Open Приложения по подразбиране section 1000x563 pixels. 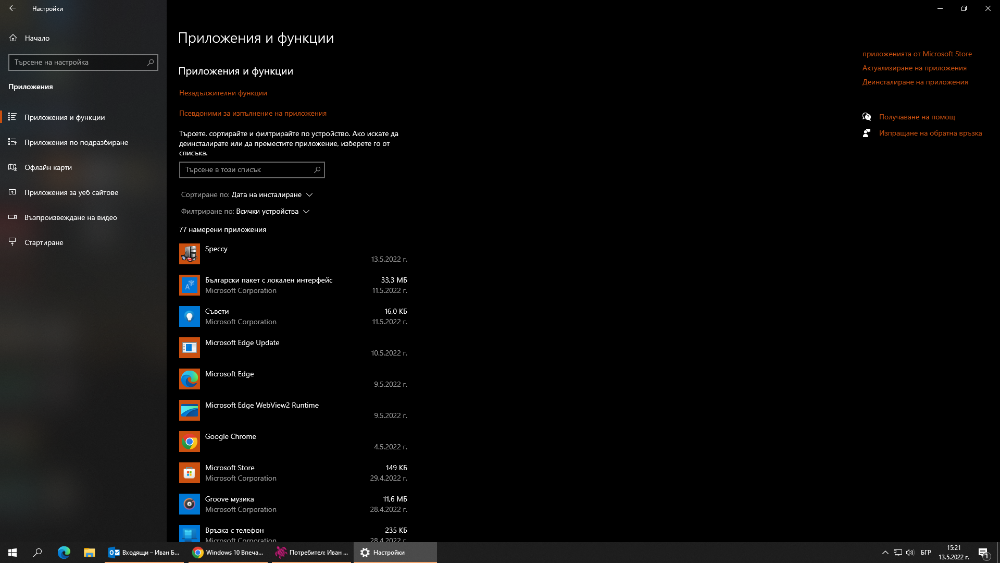tap(84, 142)
